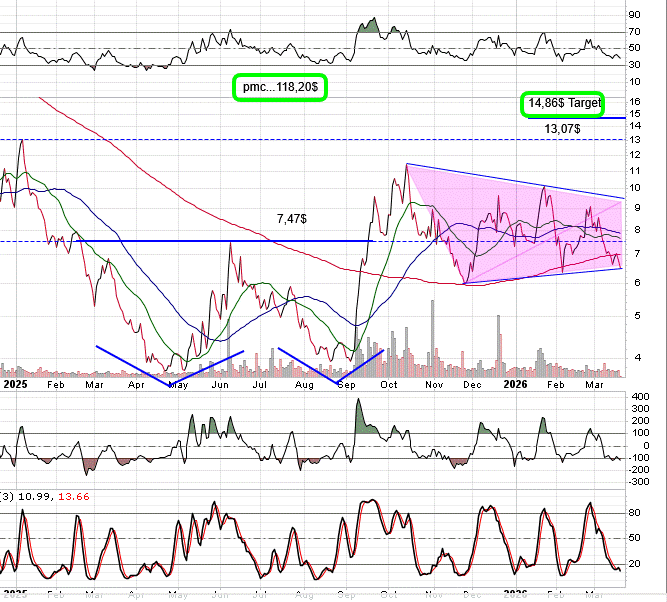This screenshot has height=602, width=667.
Task: Click the "400" tick on the oscillator scale
Action: [637, 398]
